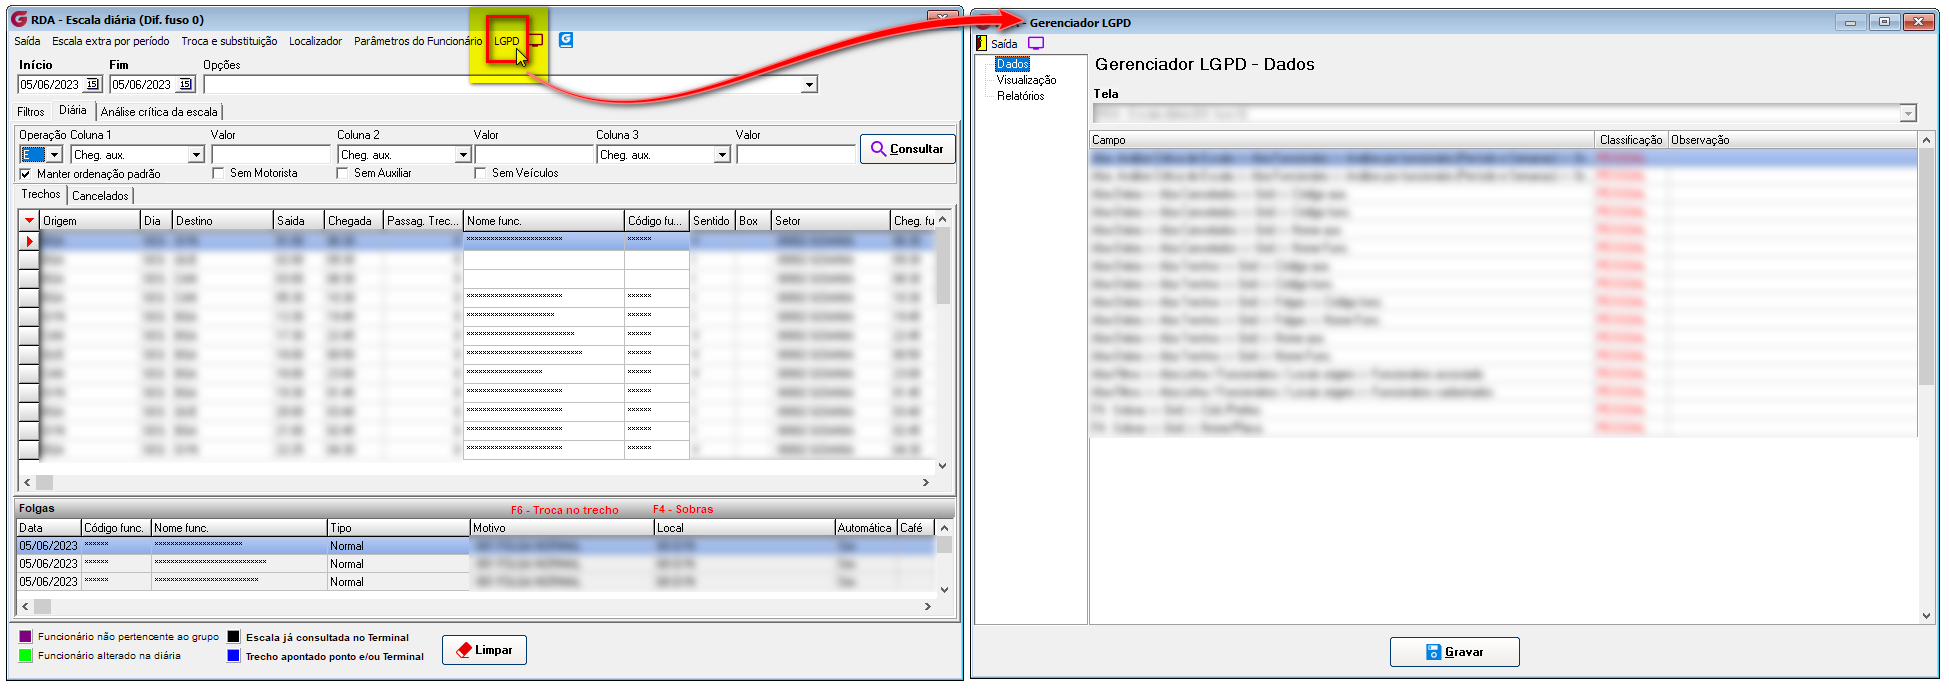Click the Saída door icon in Gerenciador LGPD
The image size is (1949, 689).
[x=982, y=43]
